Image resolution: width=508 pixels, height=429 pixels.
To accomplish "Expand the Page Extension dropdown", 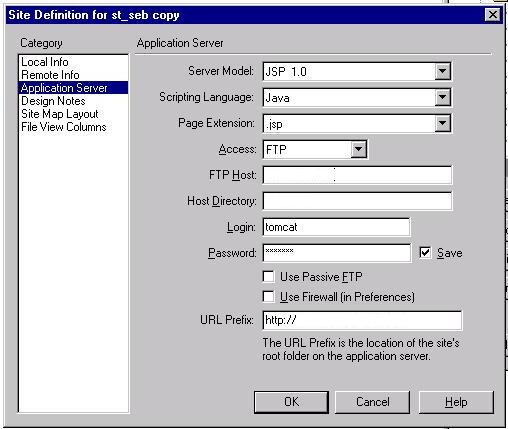I will pos(442,123).
